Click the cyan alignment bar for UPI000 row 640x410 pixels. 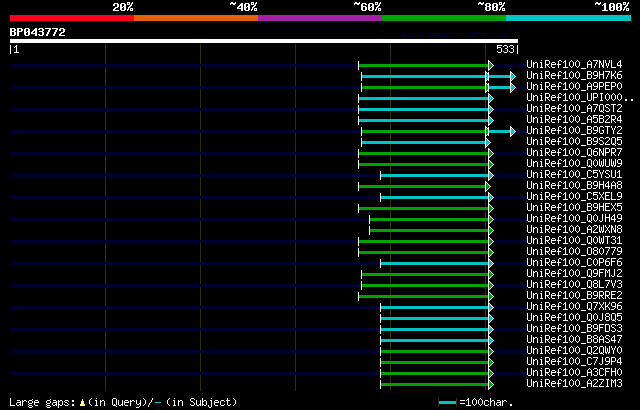click(424, 98)
